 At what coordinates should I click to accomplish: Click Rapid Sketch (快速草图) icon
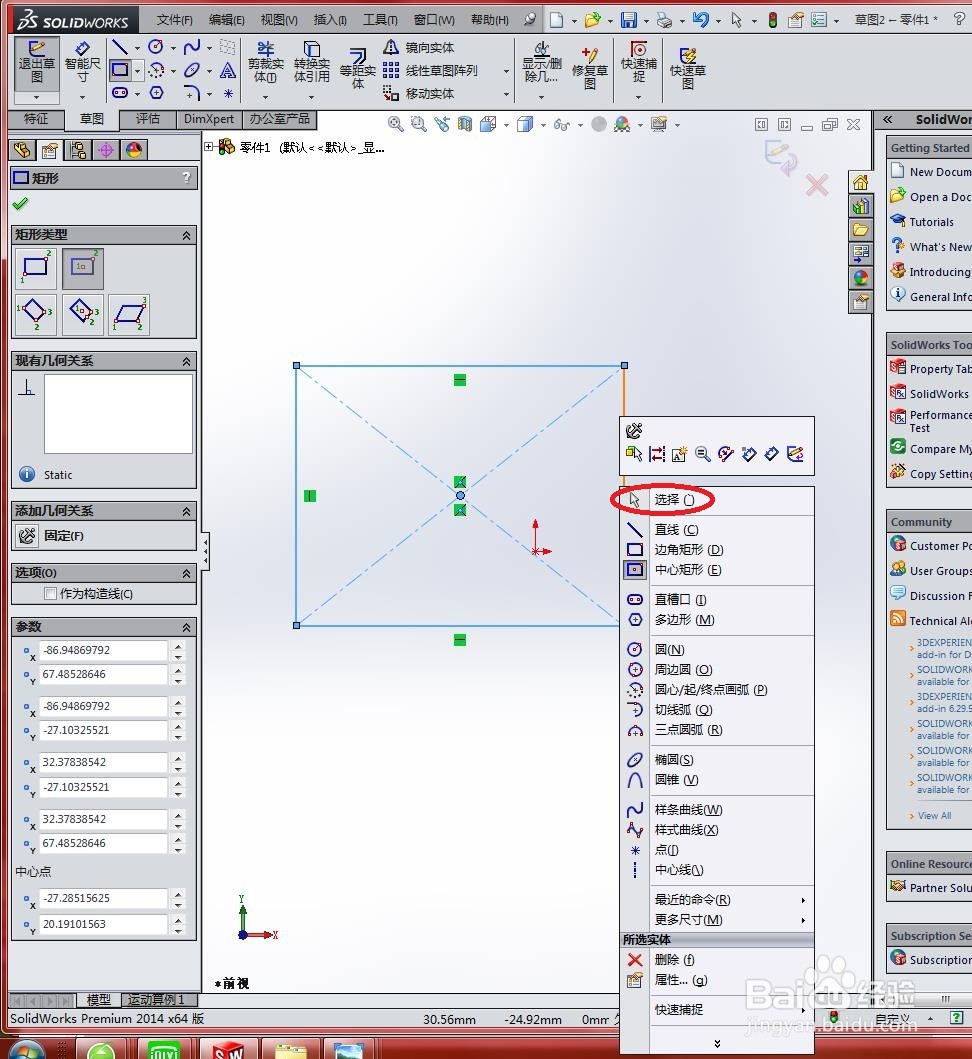click(688, 68)
